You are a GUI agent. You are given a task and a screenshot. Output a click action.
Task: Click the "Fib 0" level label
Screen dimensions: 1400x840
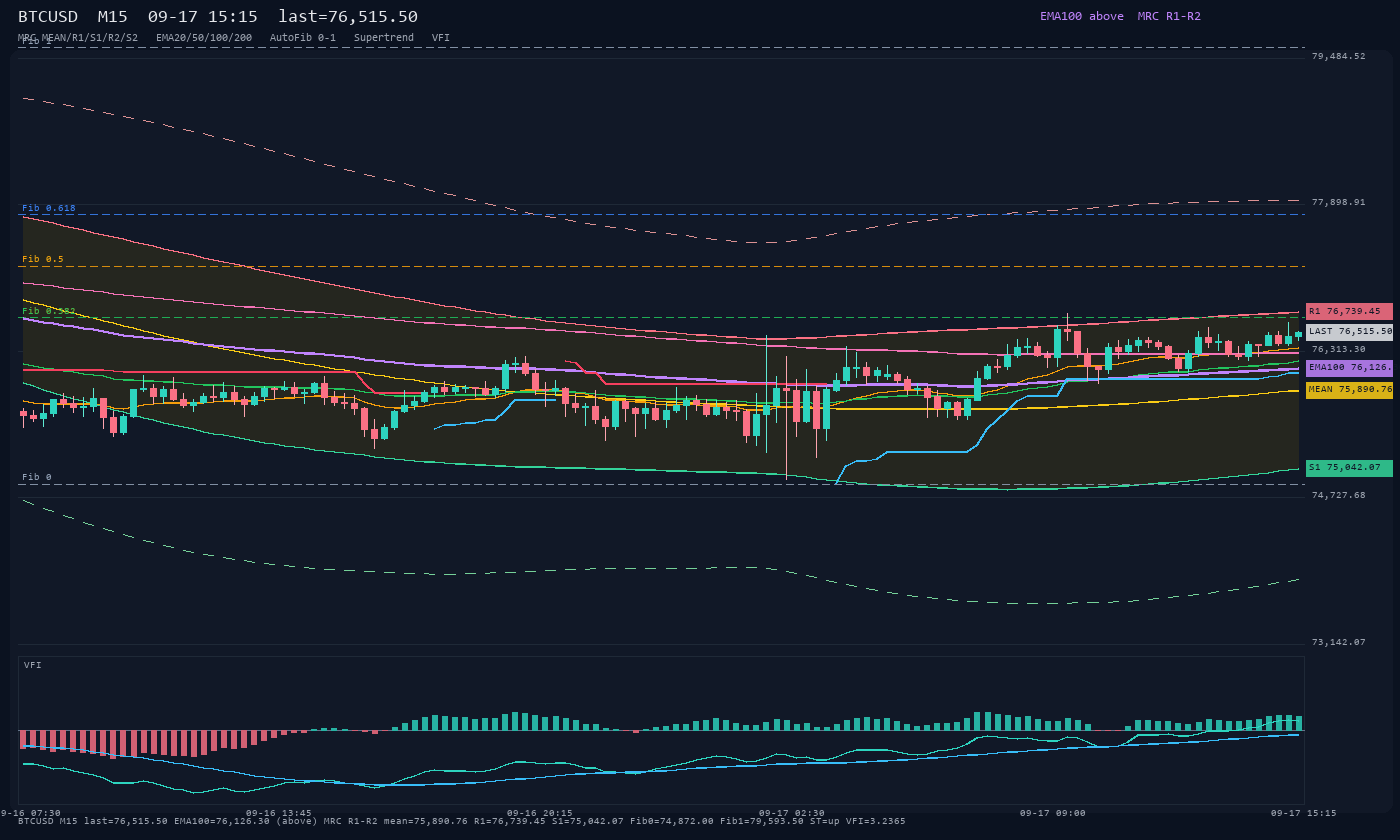pyautogui.click(x=37, y=477)
